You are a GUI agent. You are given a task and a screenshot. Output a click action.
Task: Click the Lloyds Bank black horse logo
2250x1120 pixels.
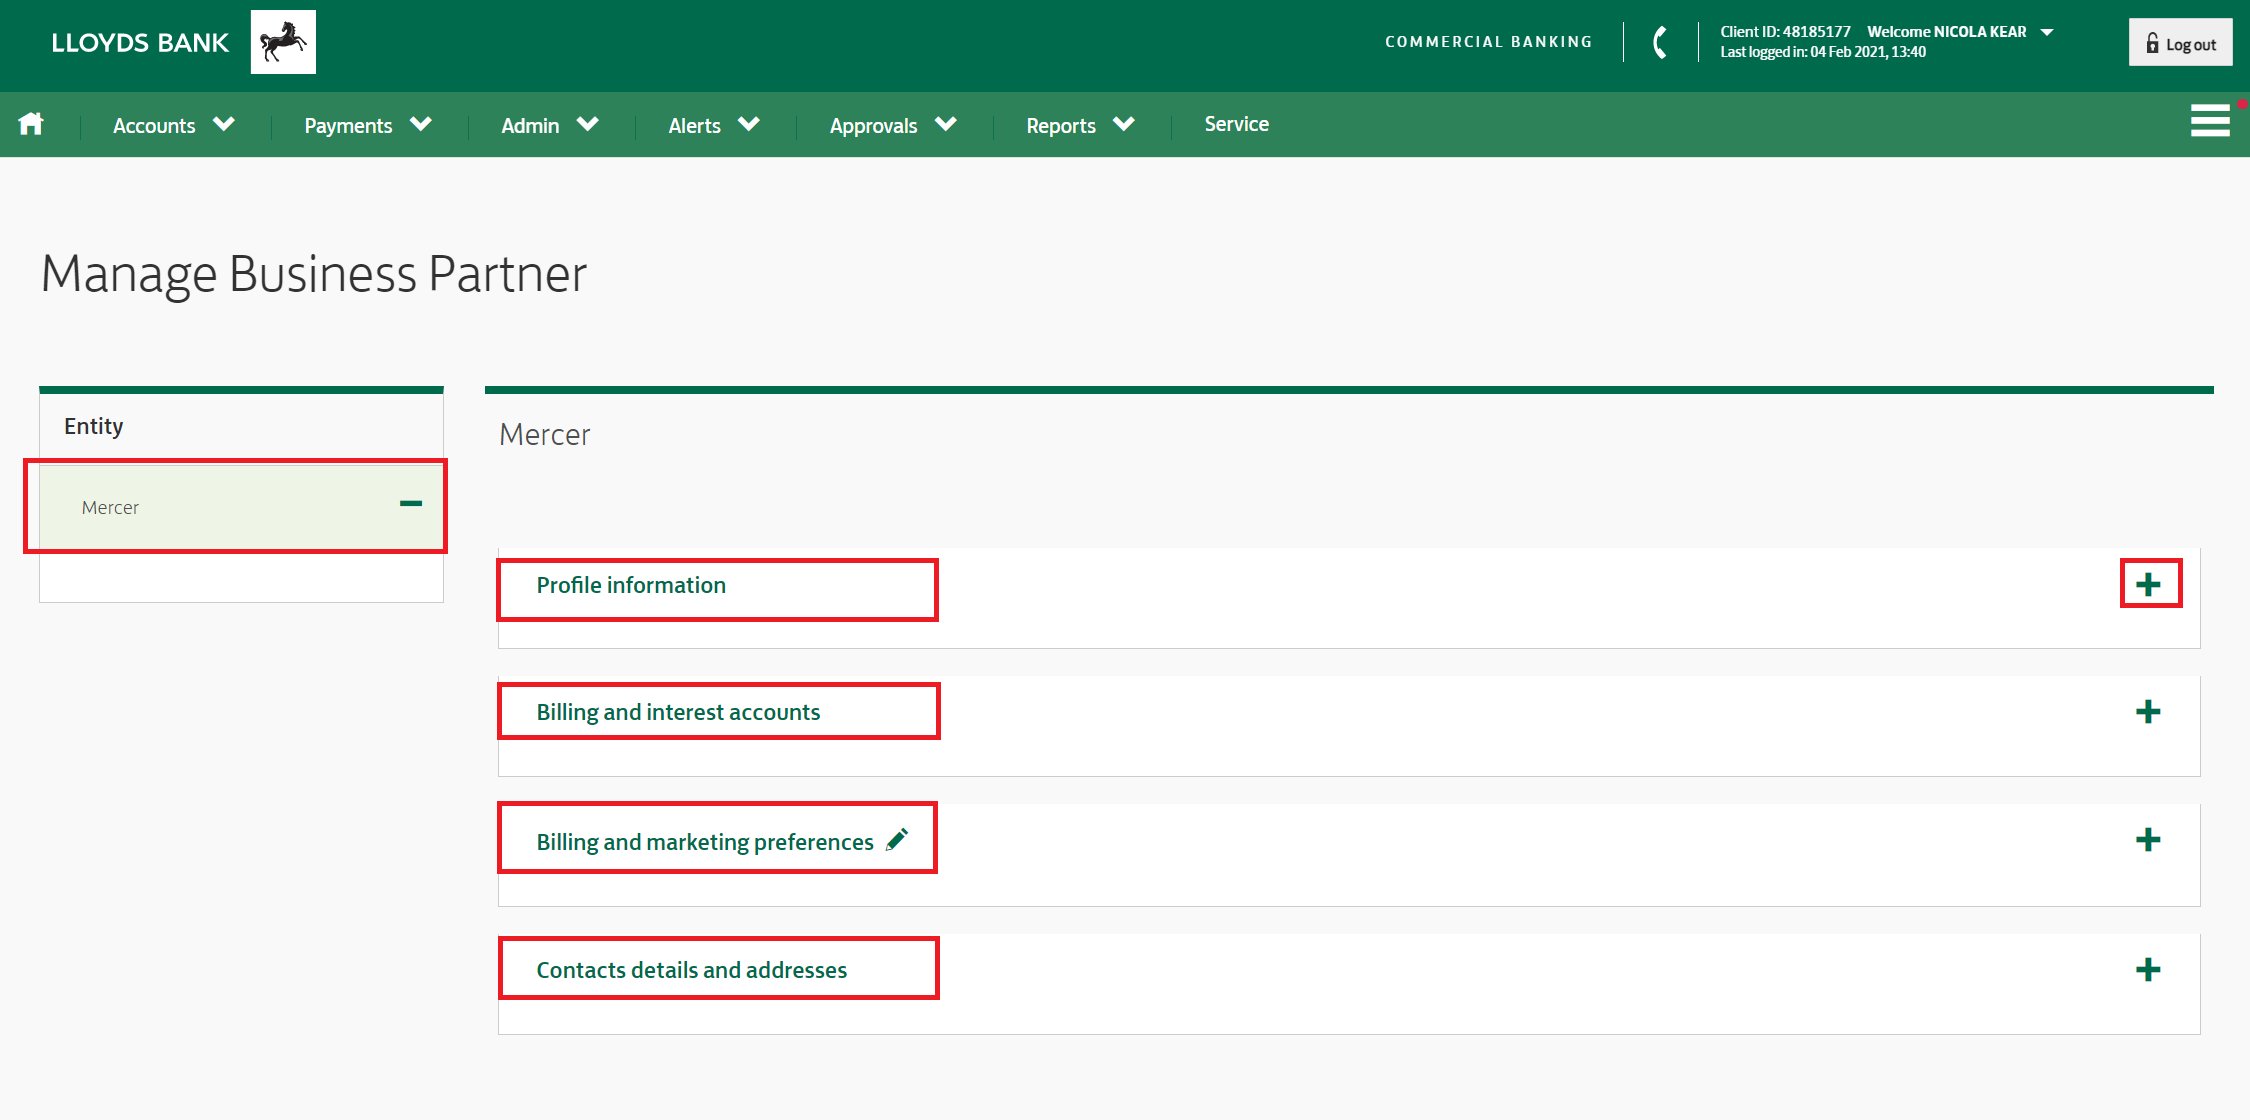coord(283,42)
